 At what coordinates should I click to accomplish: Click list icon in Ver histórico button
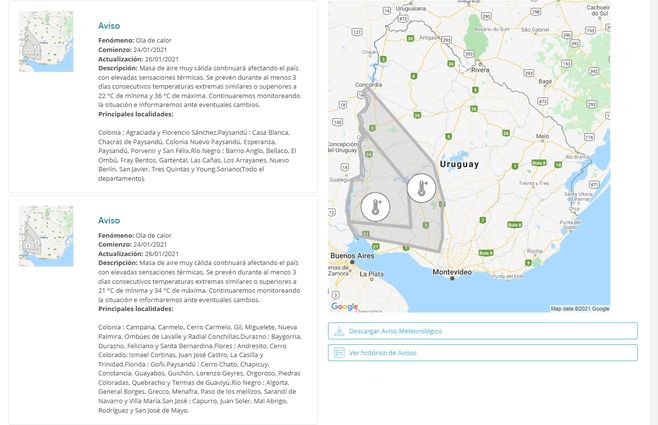pyautogui.click(x=340, y=353)
